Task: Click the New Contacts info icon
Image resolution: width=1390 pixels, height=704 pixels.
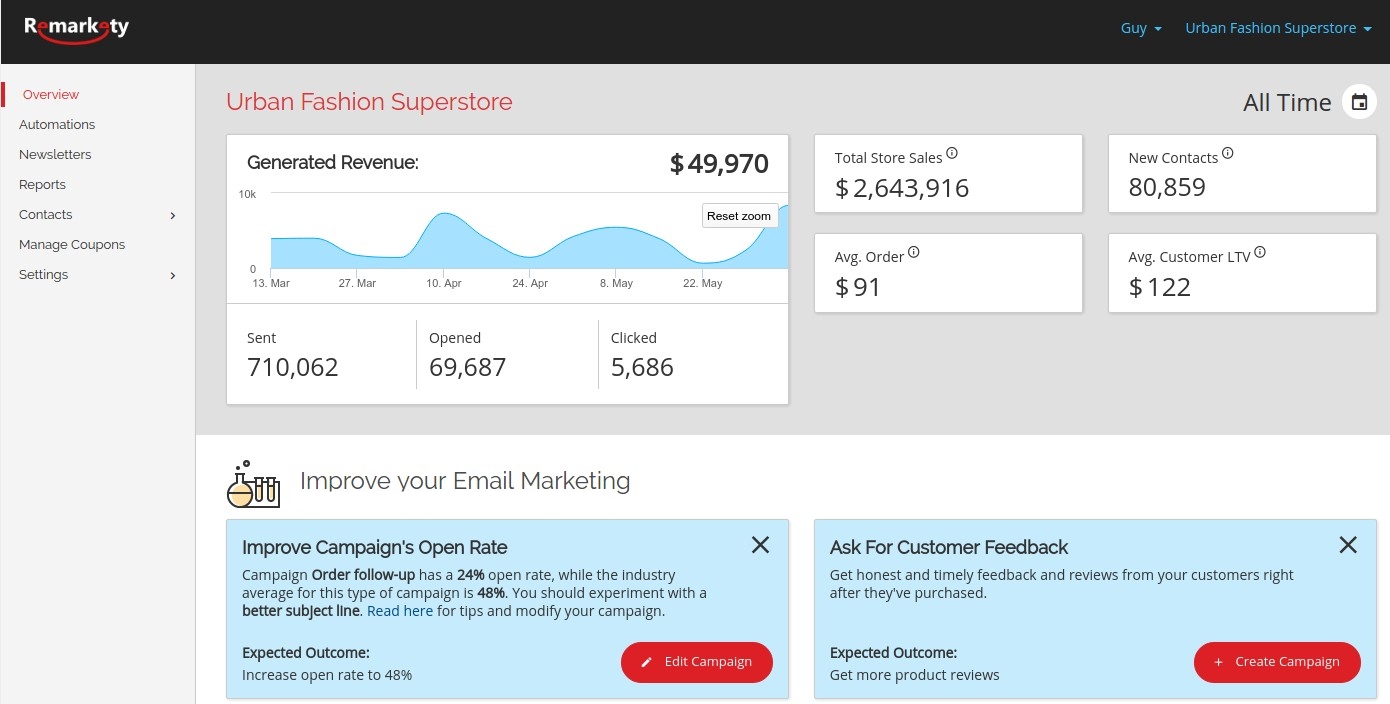Action: [x=1226, y=152]
